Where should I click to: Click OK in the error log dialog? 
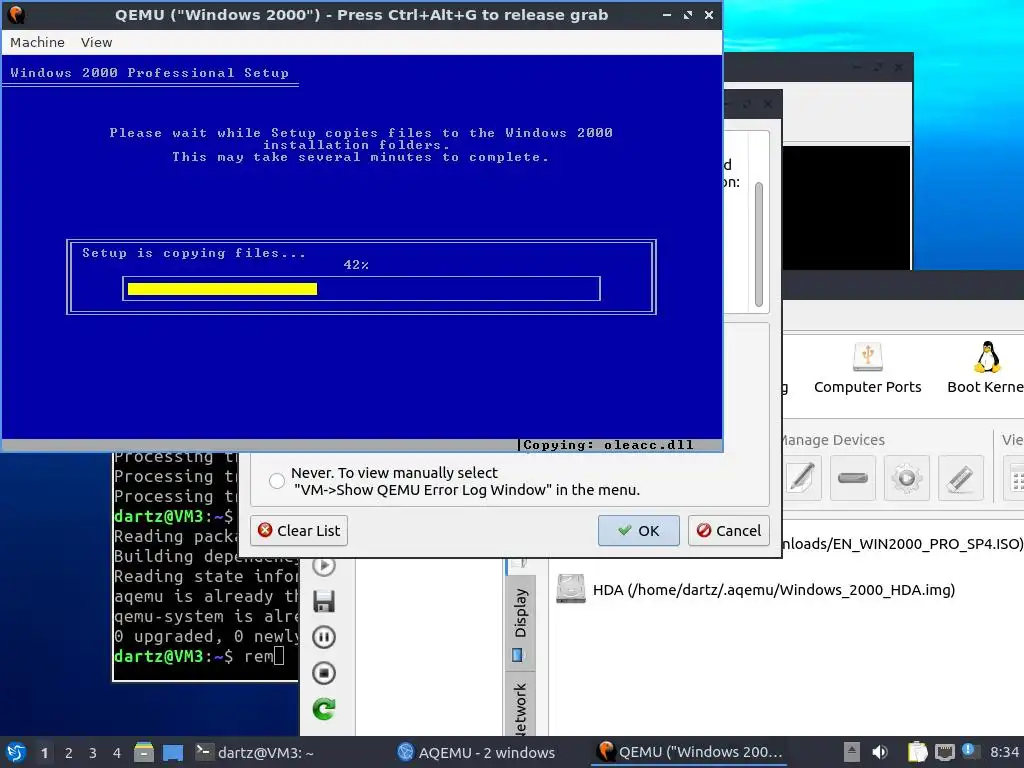click(638, 530)
